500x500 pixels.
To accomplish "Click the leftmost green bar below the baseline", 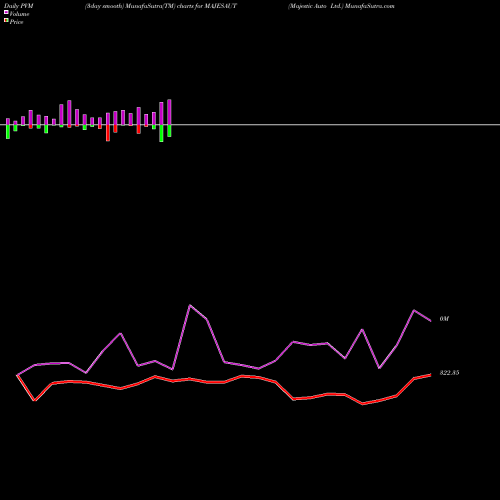I will click(x=8, y=132).
